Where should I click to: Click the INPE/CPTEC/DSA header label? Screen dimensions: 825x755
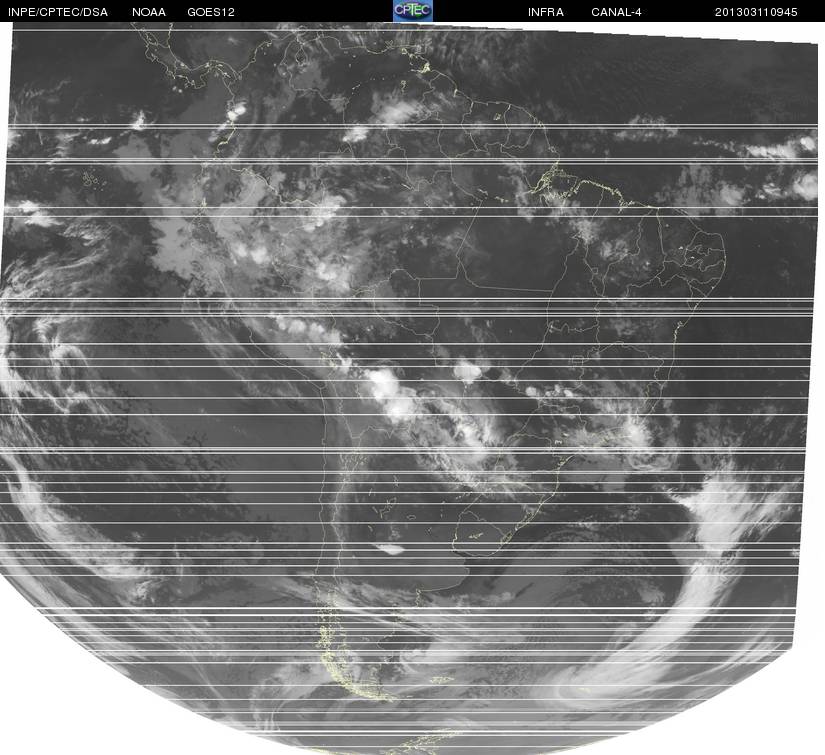58,12
